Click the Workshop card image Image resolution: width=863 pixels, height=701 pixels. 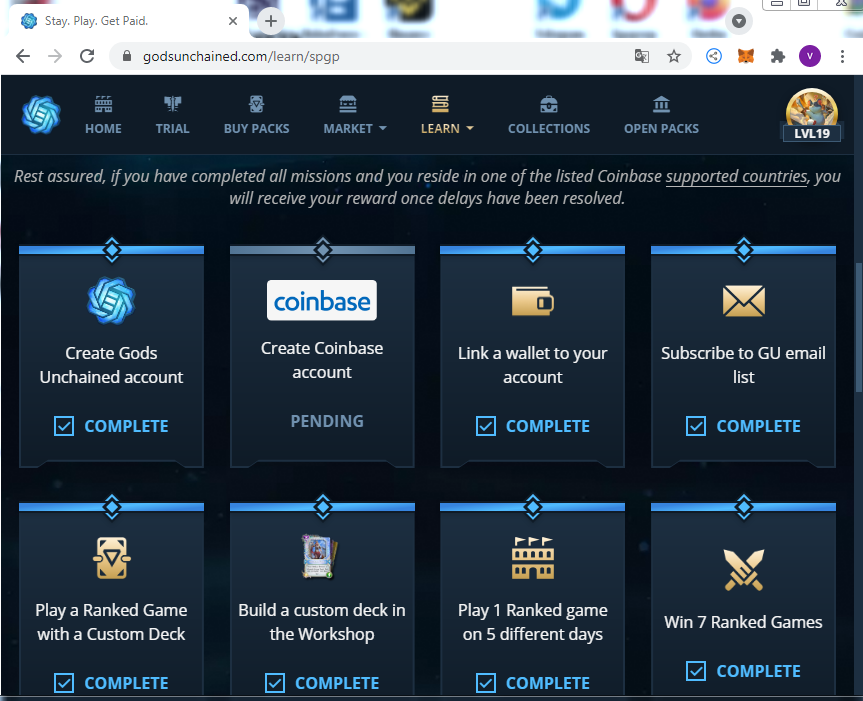(320, 556)
